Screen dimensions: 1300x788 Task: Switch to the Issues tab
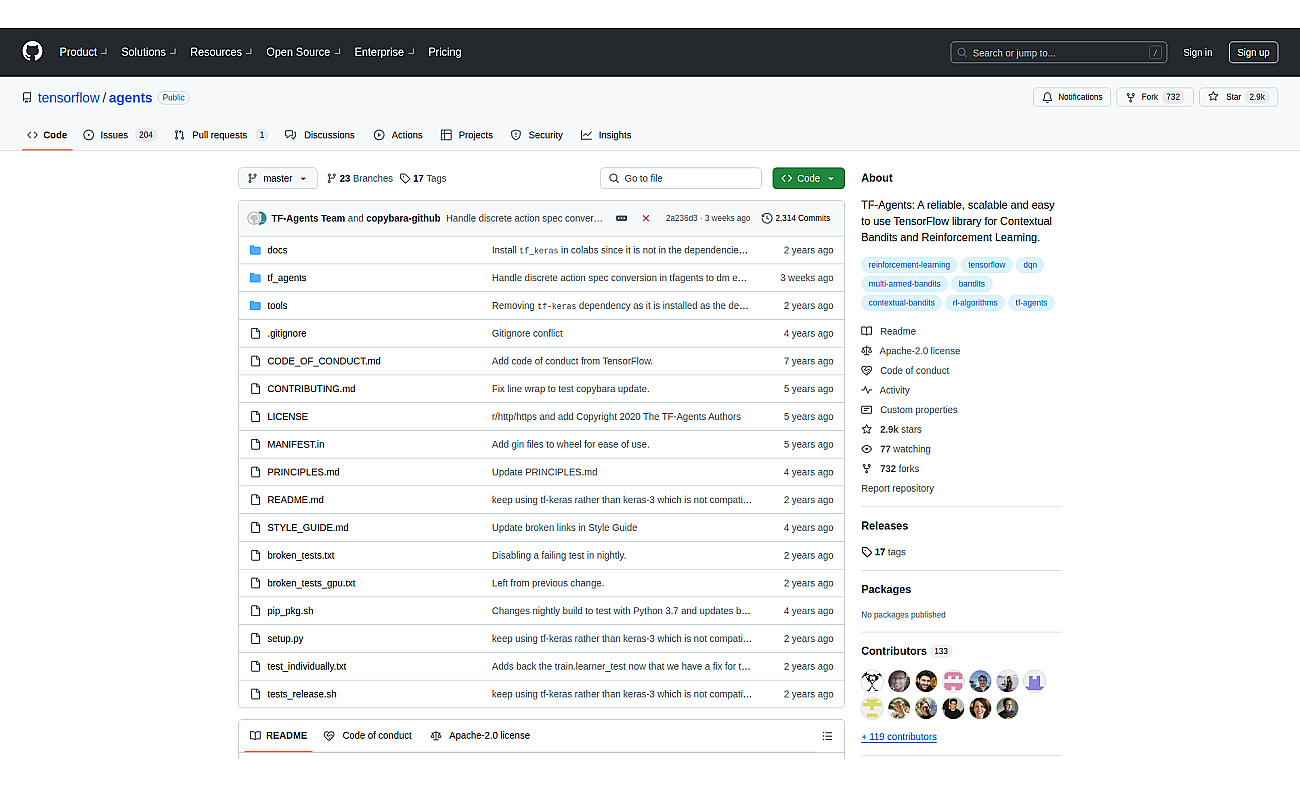click(120, 135)
